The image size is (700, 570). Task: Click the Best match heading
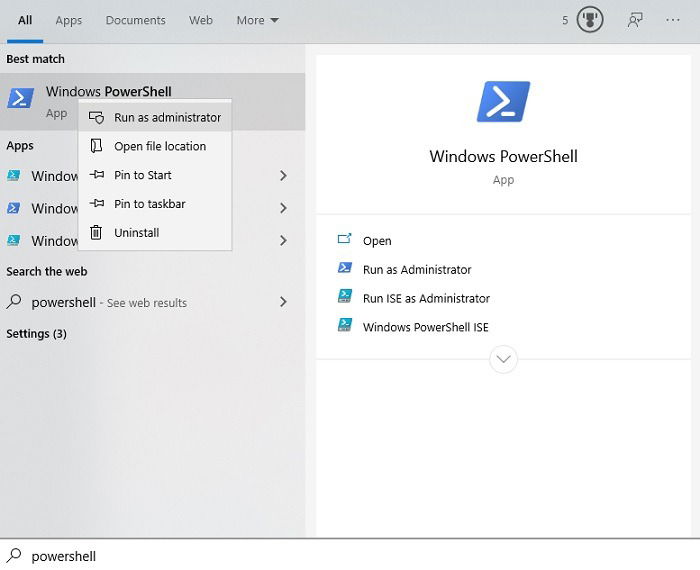[35, 59]
